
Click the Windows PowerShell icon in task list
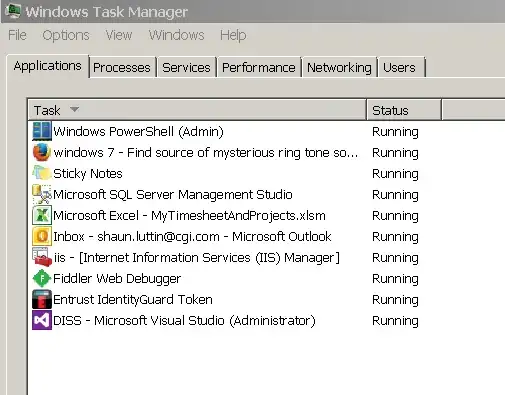[x=42, y=131]
